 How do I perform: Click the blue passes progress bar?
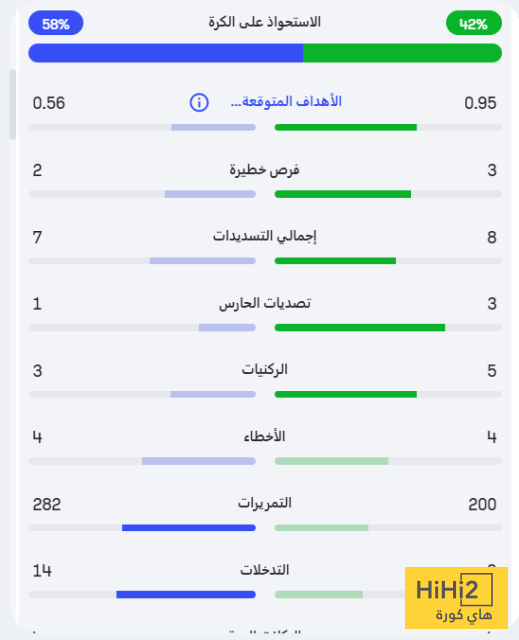click(x=189, y=528)
